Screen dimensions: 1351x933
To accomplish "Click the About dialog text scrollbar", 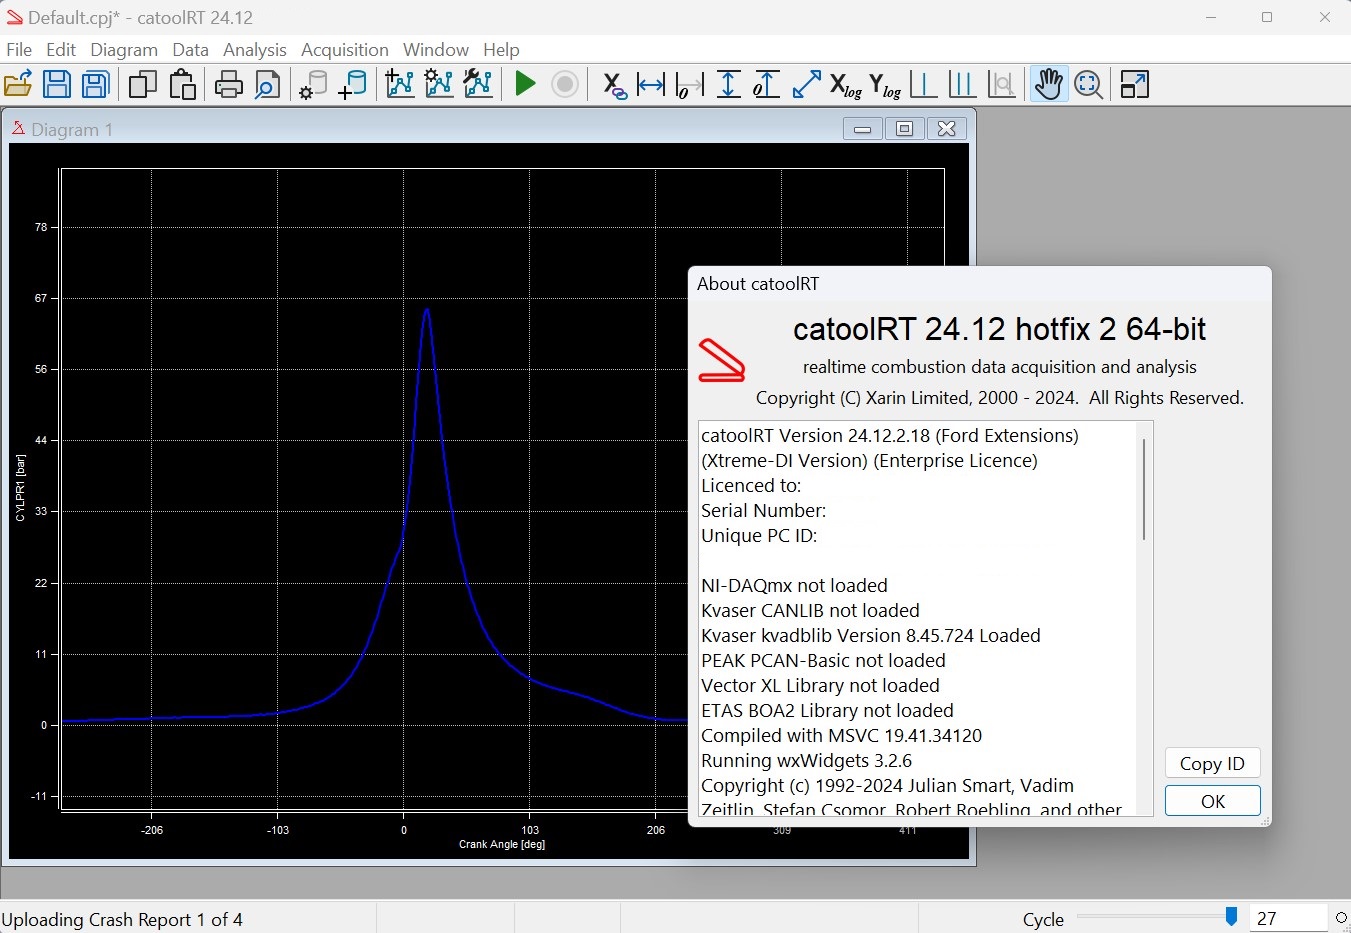I will point(1144,490).
